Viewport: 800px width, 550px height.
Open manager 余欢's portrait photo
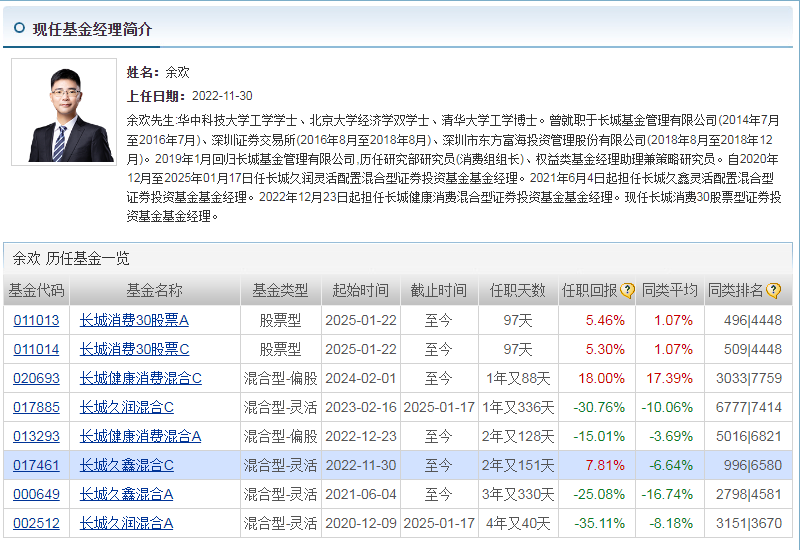point(64,112)
